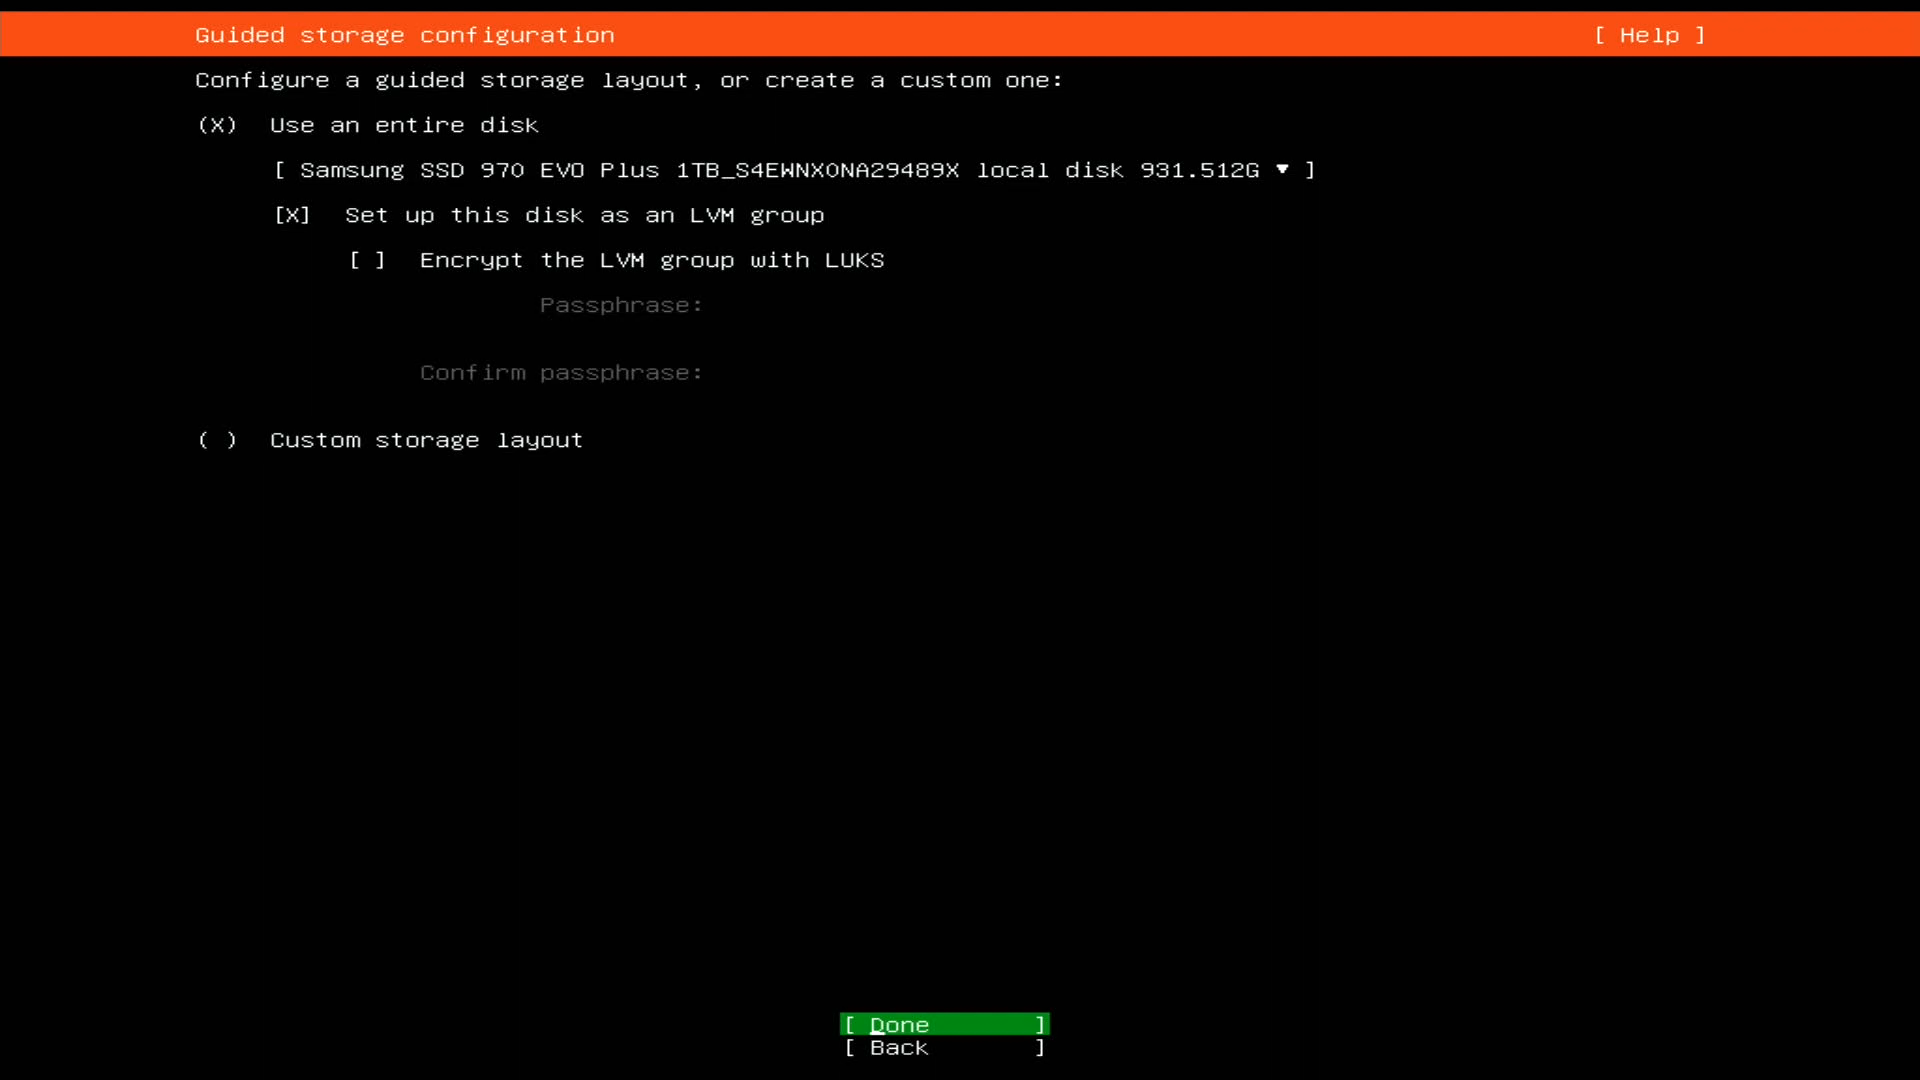Click the 'Use an entire disk' label text
Image resolution: width=1920 pixels, height=1080 pixels.
pyautogui.click(x=404, y=125)
